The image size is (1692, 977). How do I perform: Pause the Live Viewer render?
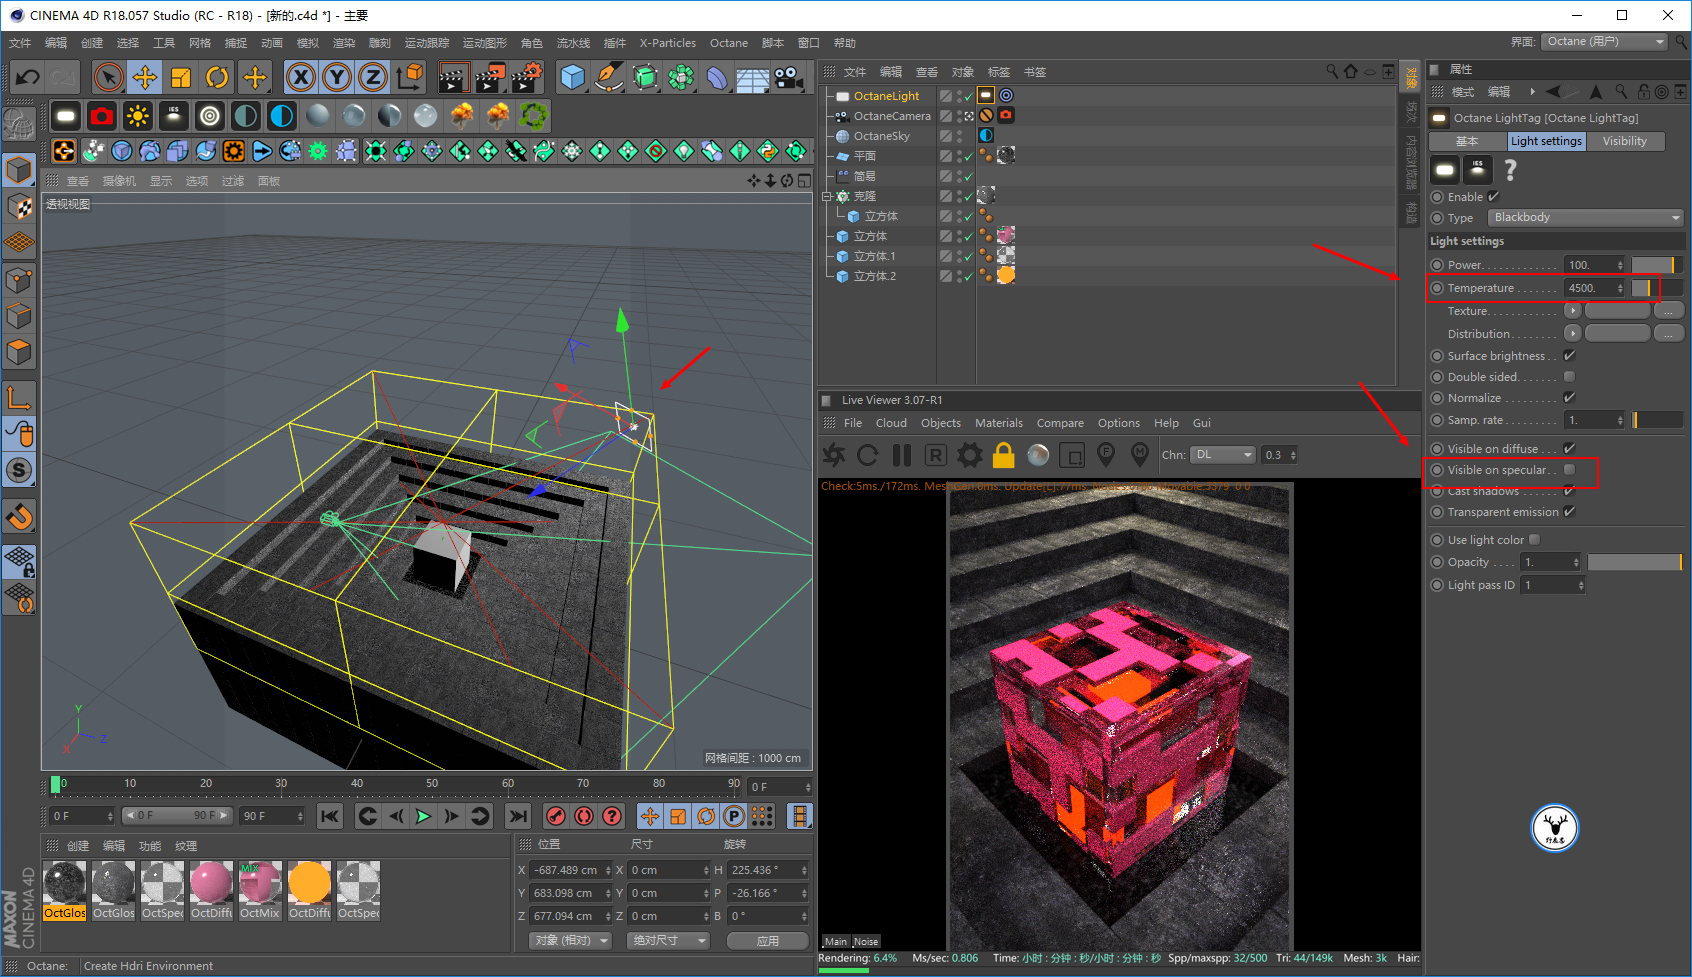pyautogui.click(x=902, y=455)
